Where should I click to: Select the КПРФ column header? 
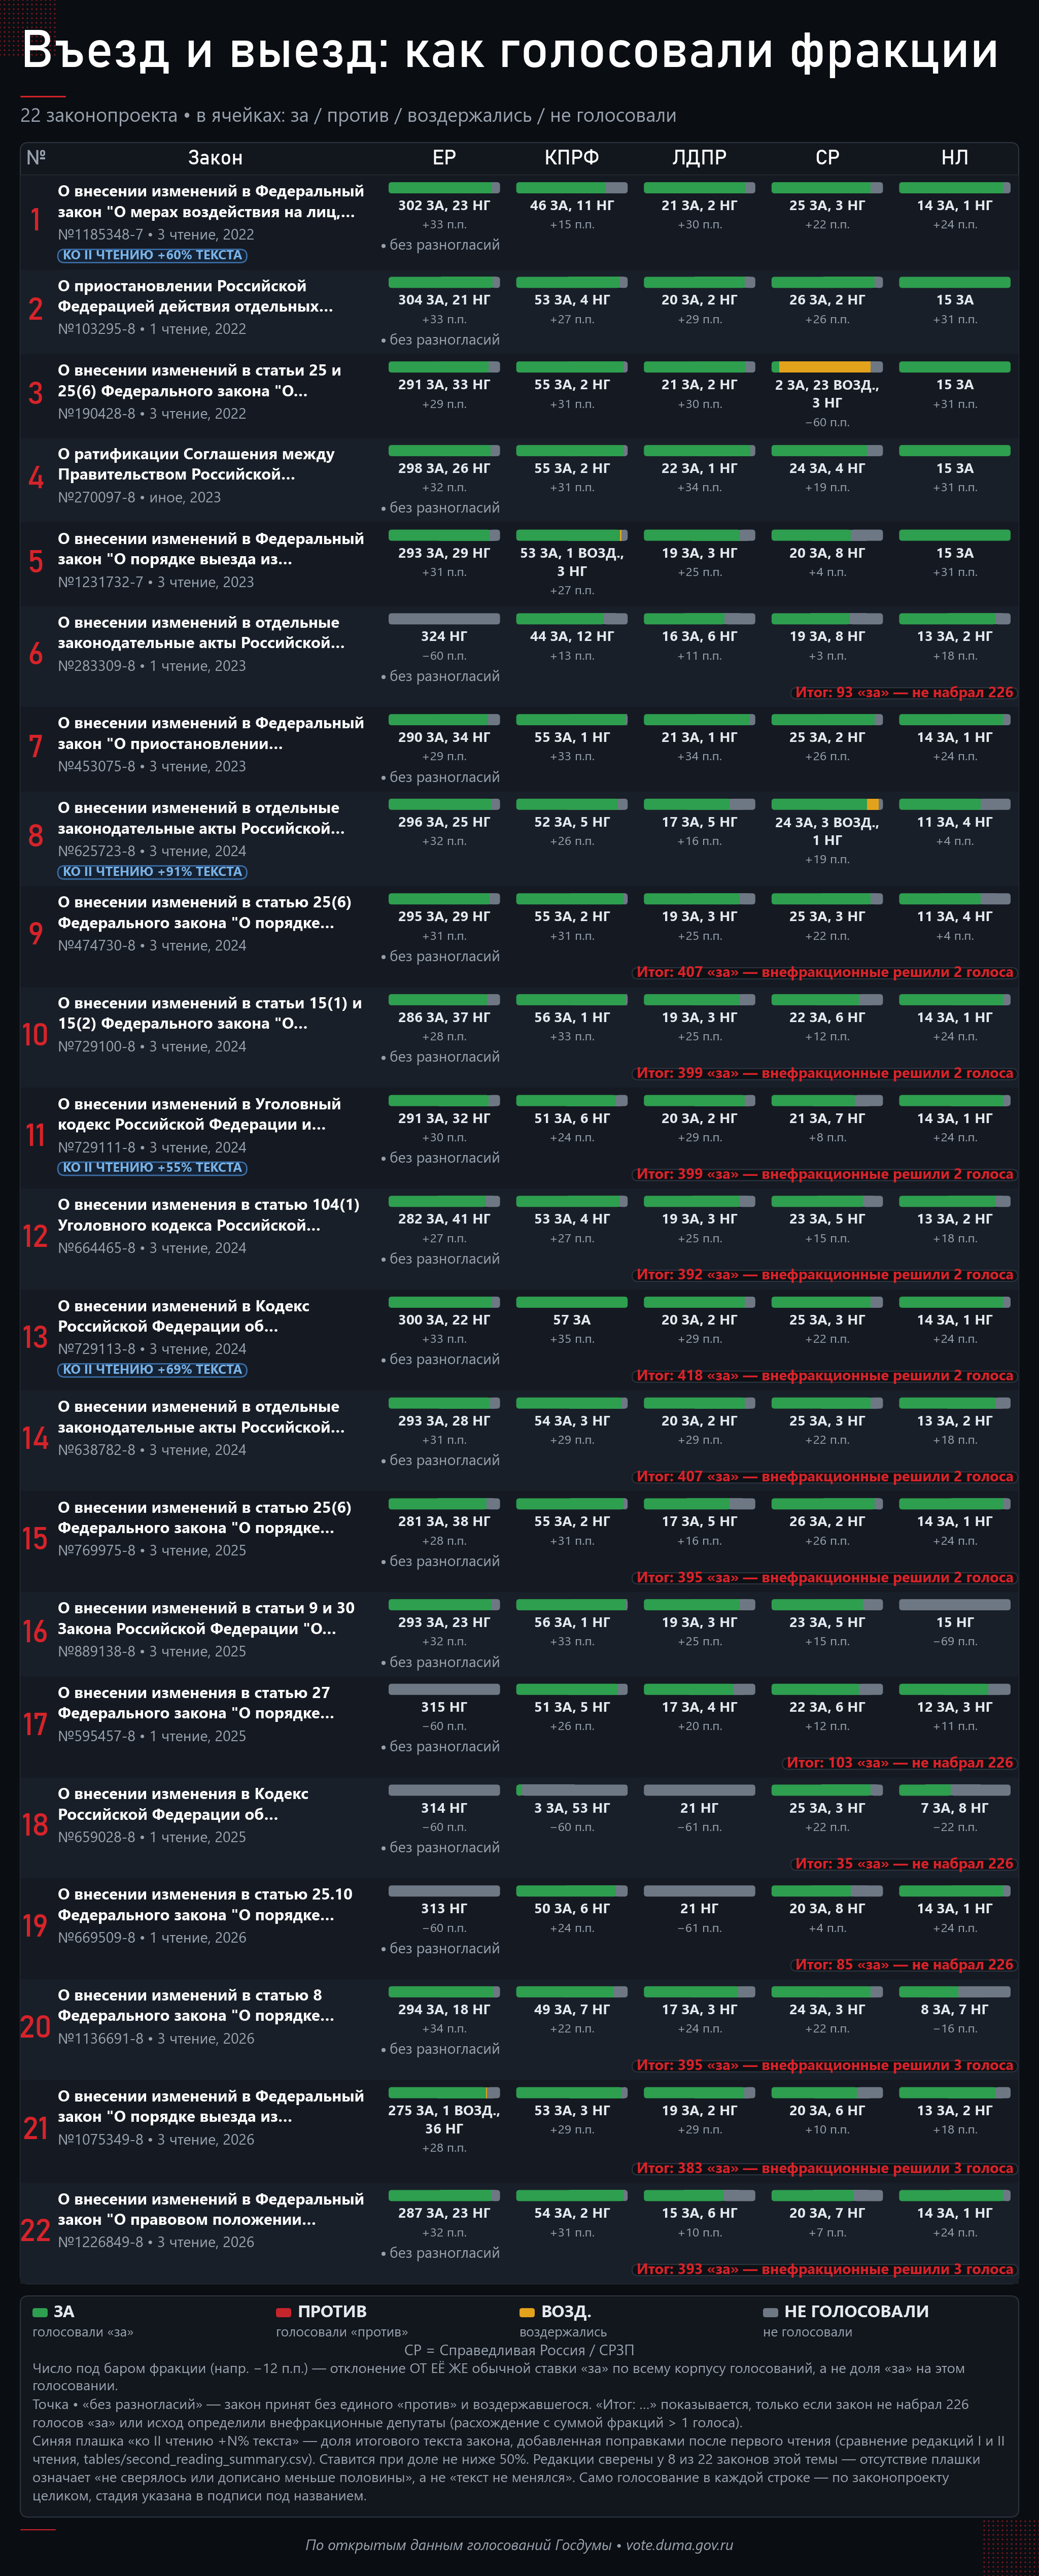pos(572,158)
